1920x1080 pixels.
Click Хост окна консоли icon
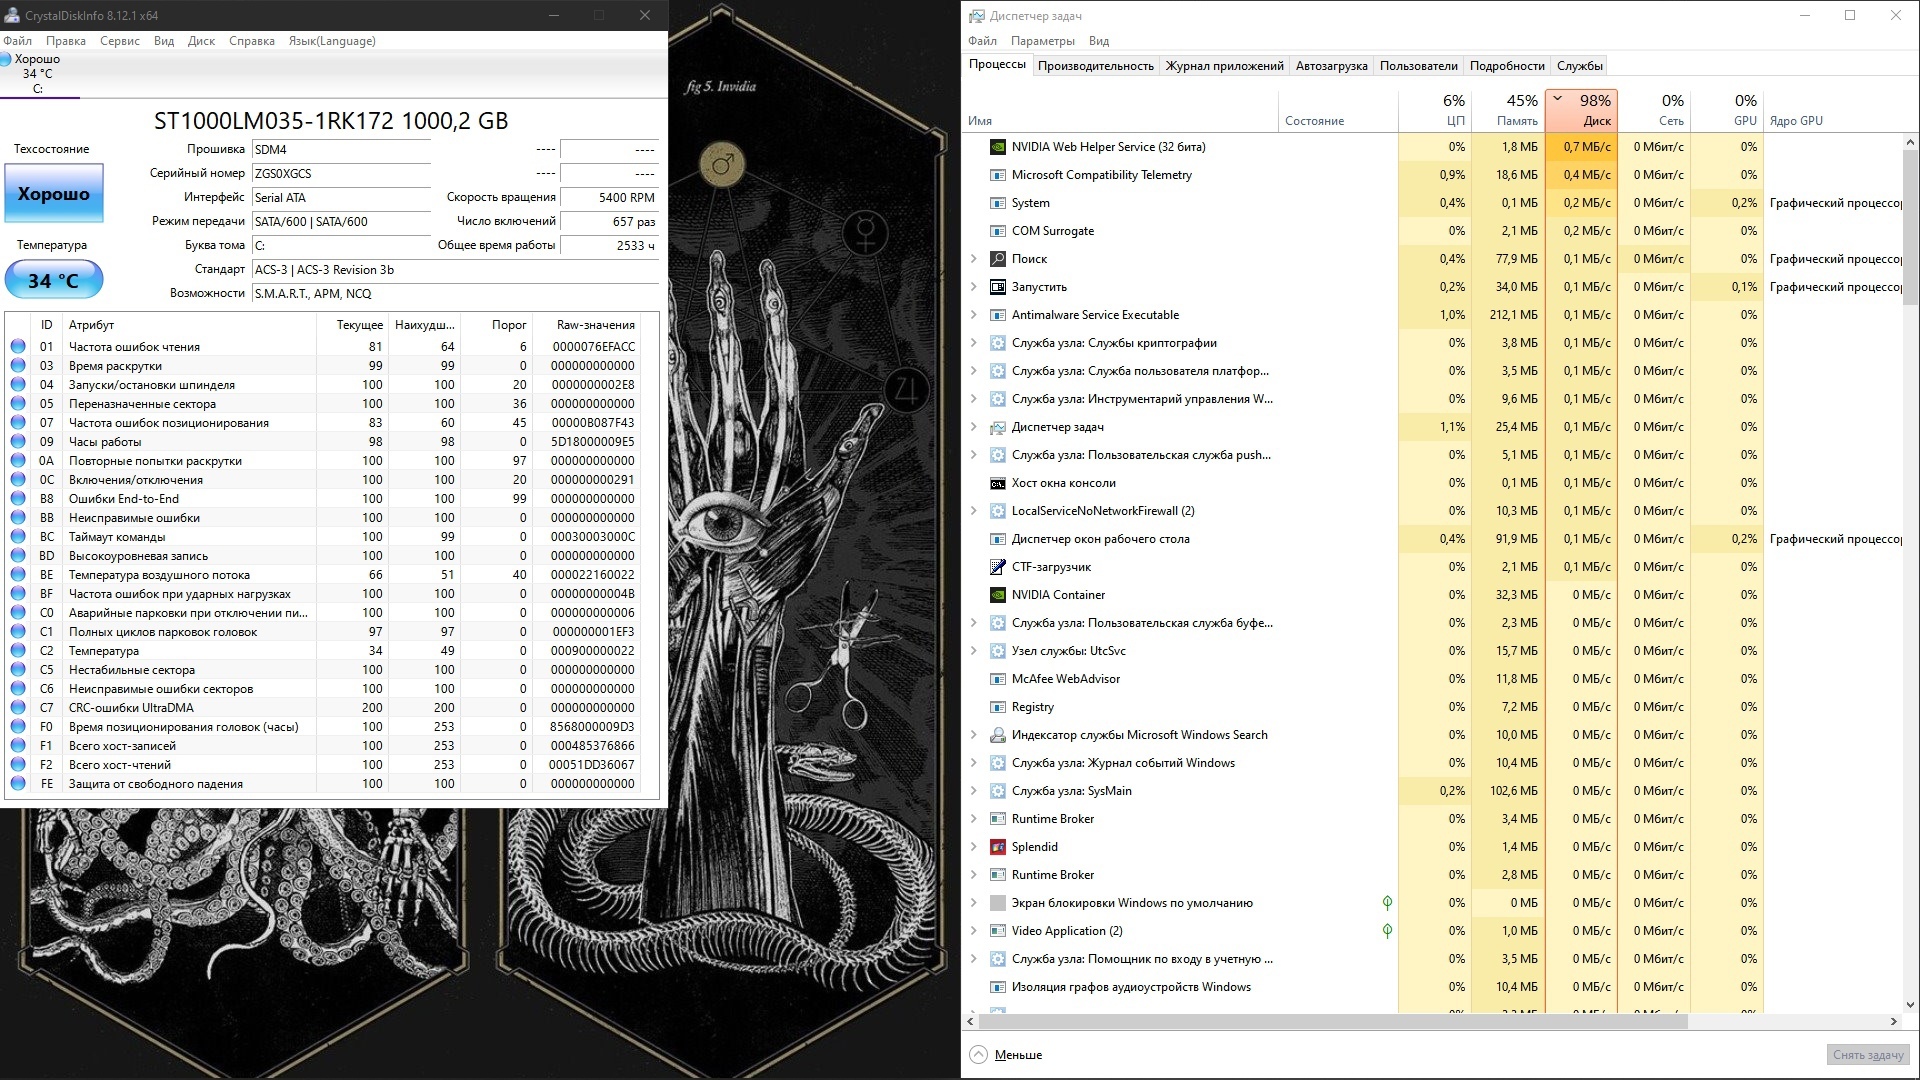coord(997,483)
